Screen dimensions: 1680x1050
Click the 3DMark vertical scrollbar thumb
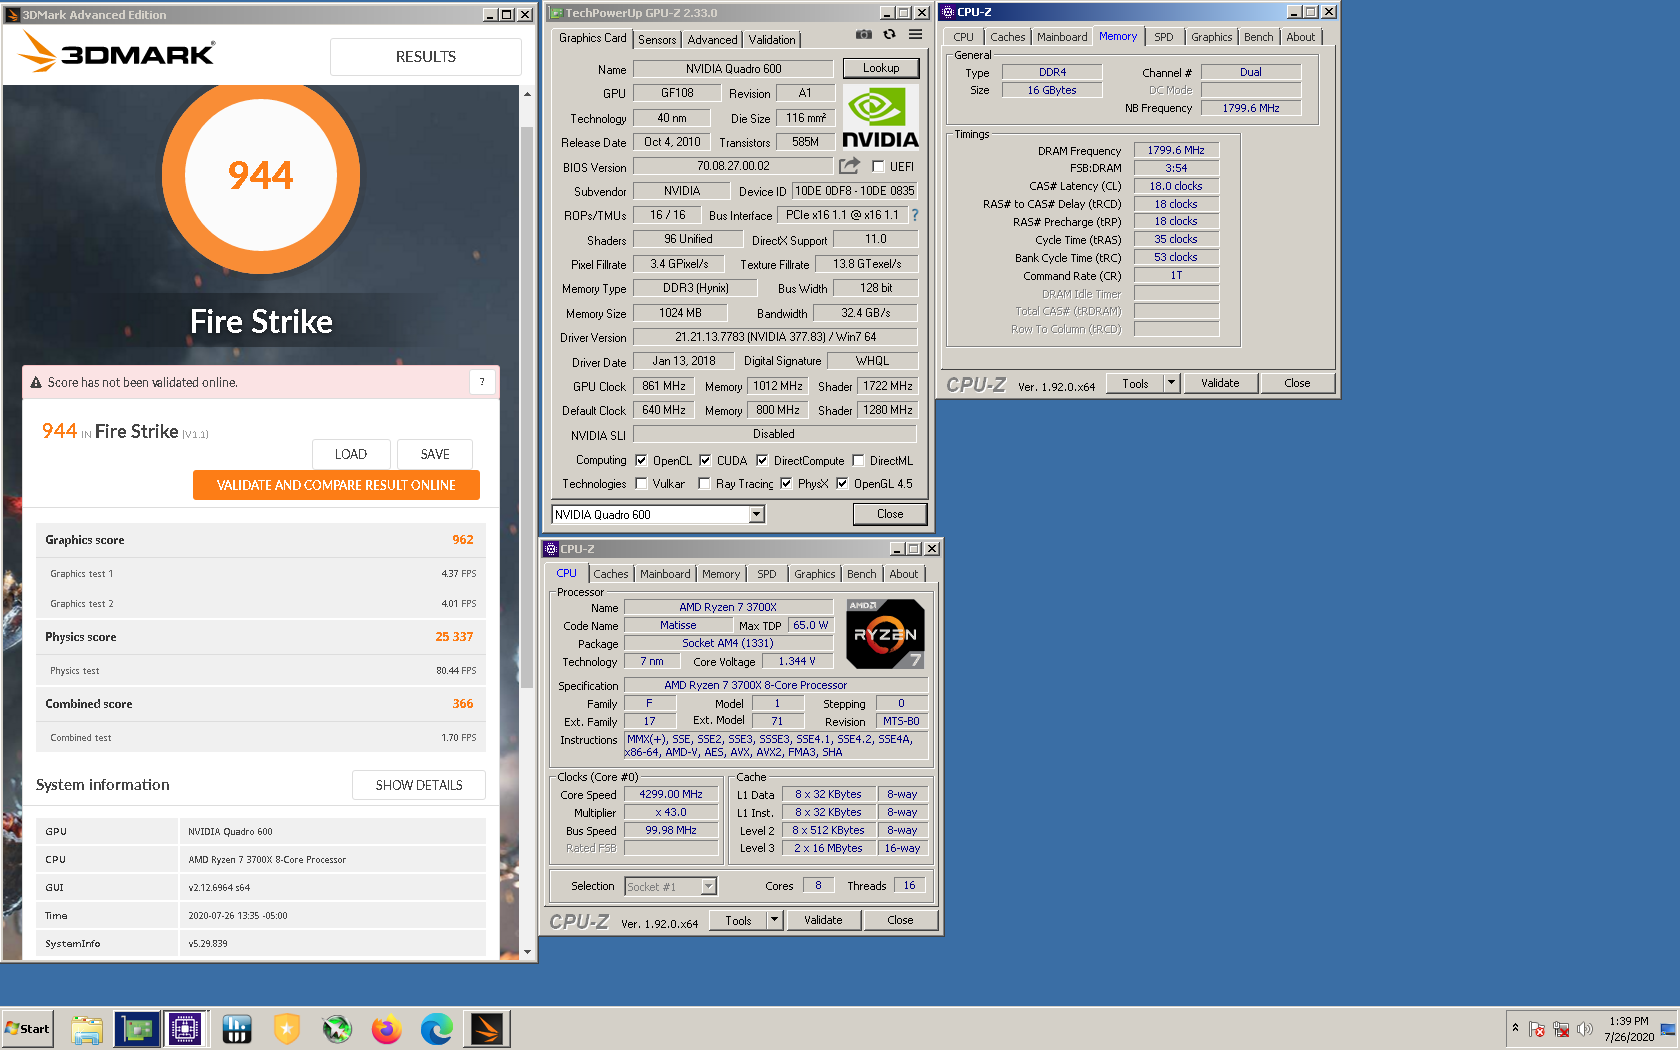point(527,405)
